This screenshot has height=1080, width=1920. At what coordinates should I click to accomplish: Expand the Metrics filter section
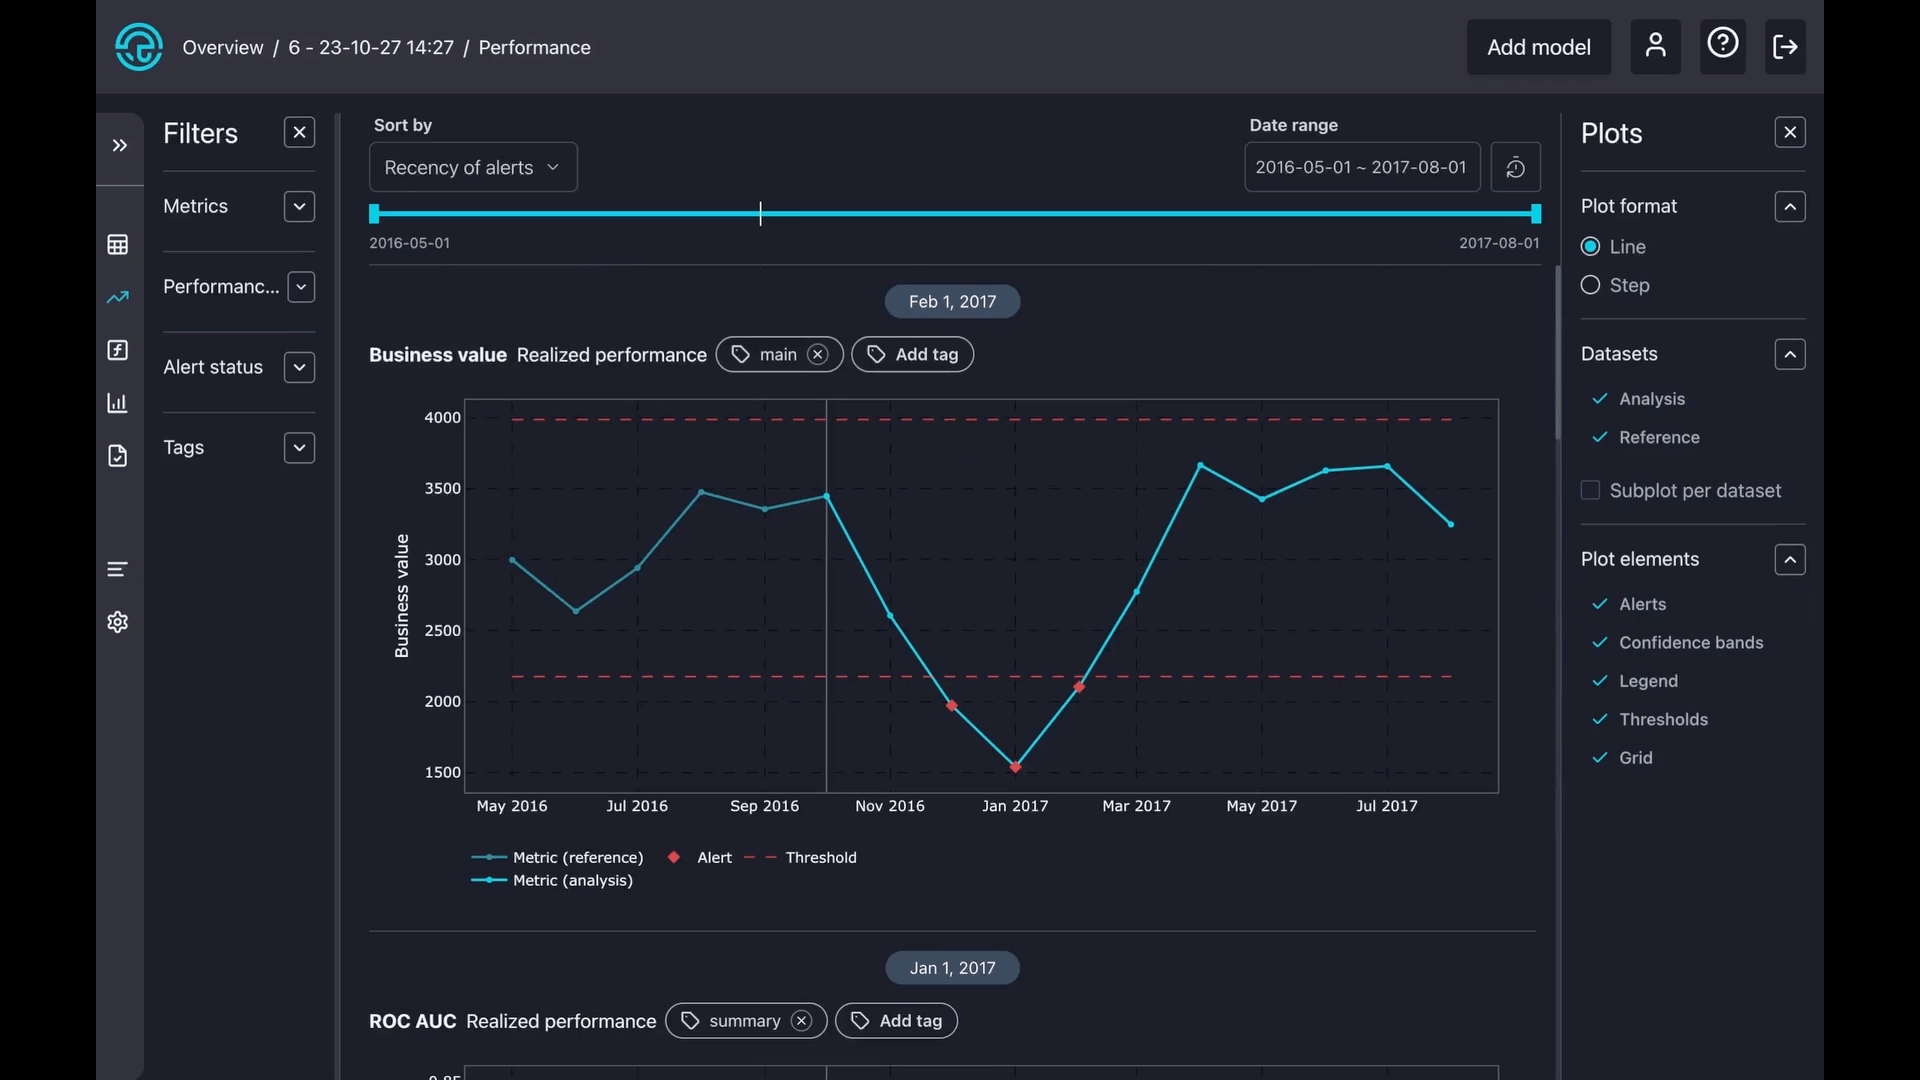[x=299, y=207]
